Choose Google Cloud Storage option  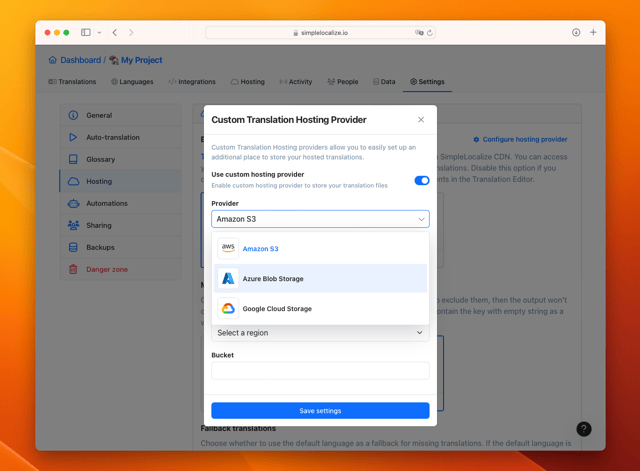[320, 309]
